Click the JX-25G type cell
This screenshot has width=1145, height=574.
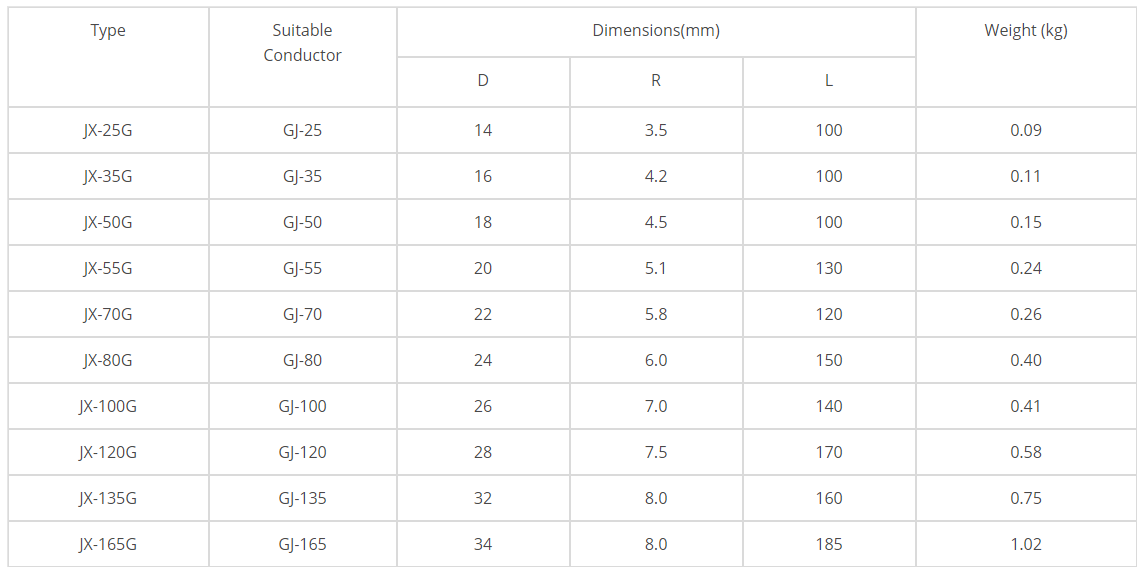(x=108, y=131)
